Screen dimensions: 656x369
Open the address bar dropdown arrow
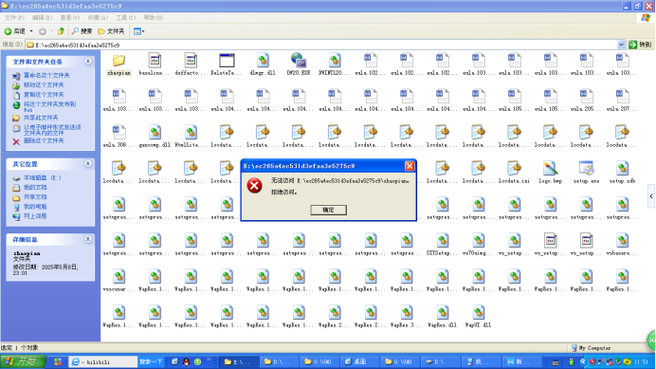point(621,45)
